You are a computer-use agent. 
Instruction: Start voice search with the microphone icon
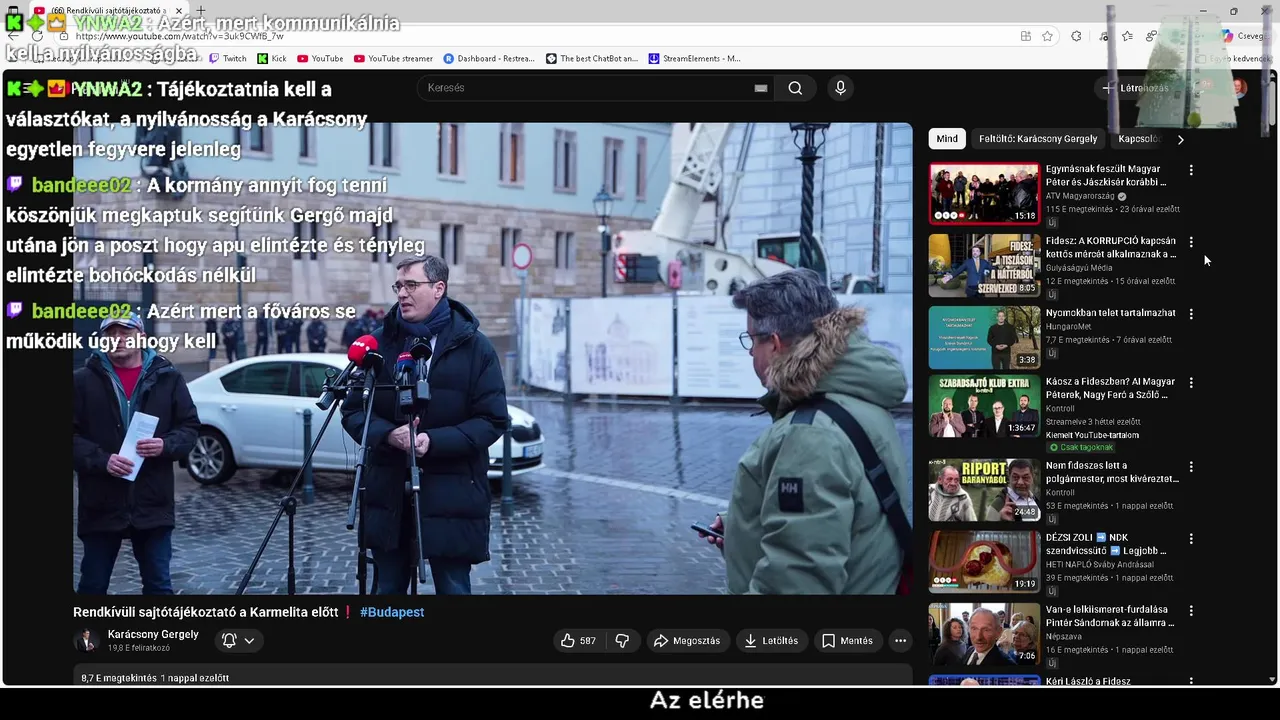(x=840, y=88)
